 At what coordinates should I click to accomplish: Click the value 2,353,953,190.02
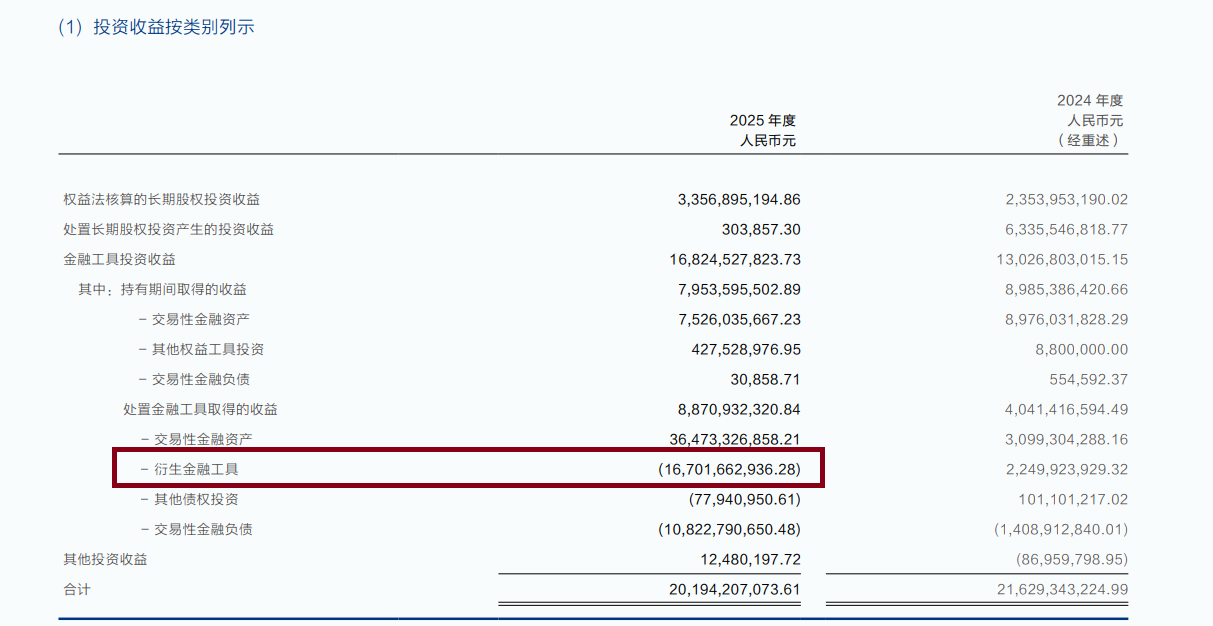pos(1067,200)
